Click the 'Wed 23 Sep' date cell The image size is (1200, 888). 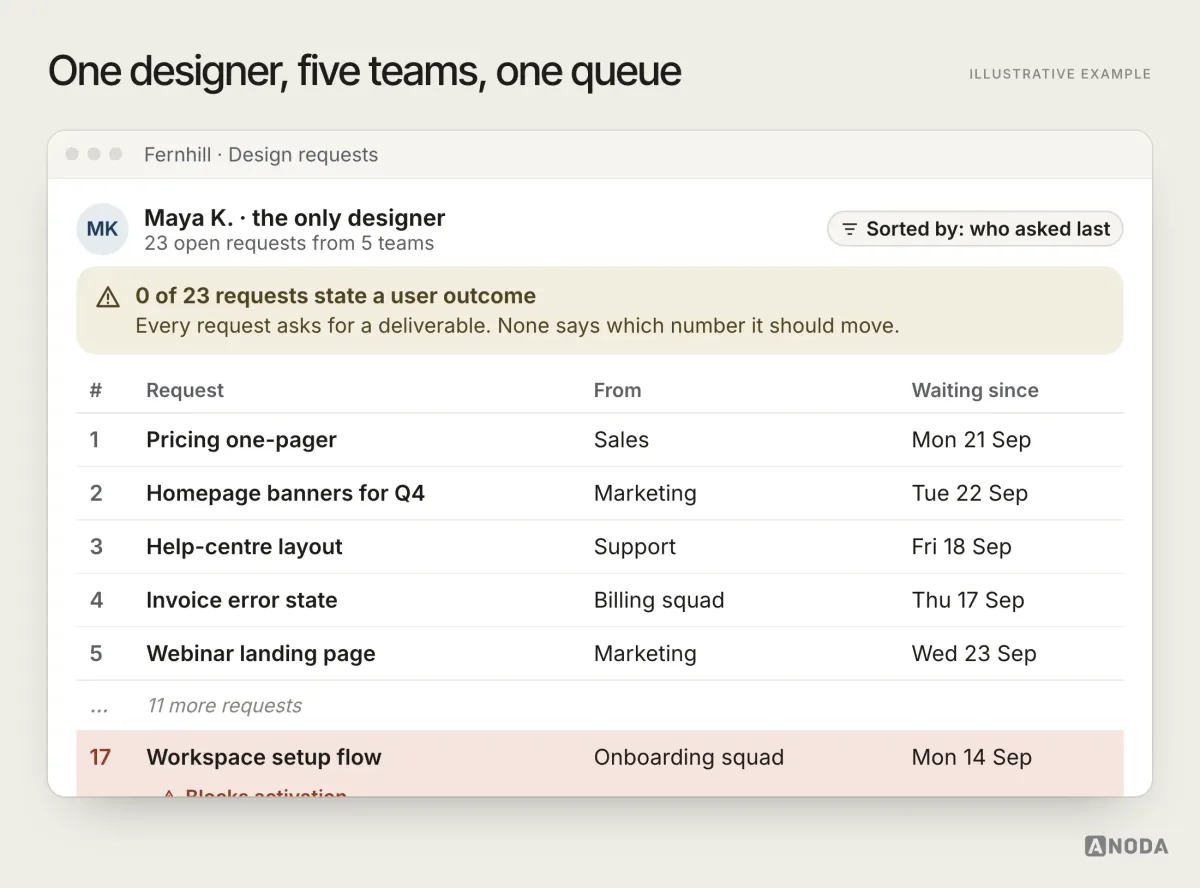(x=974, y=654)
